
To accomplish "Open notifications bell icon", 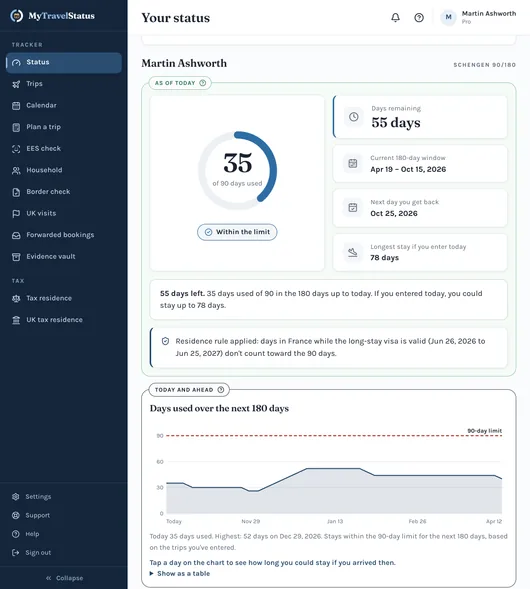I will coord(395,17).
